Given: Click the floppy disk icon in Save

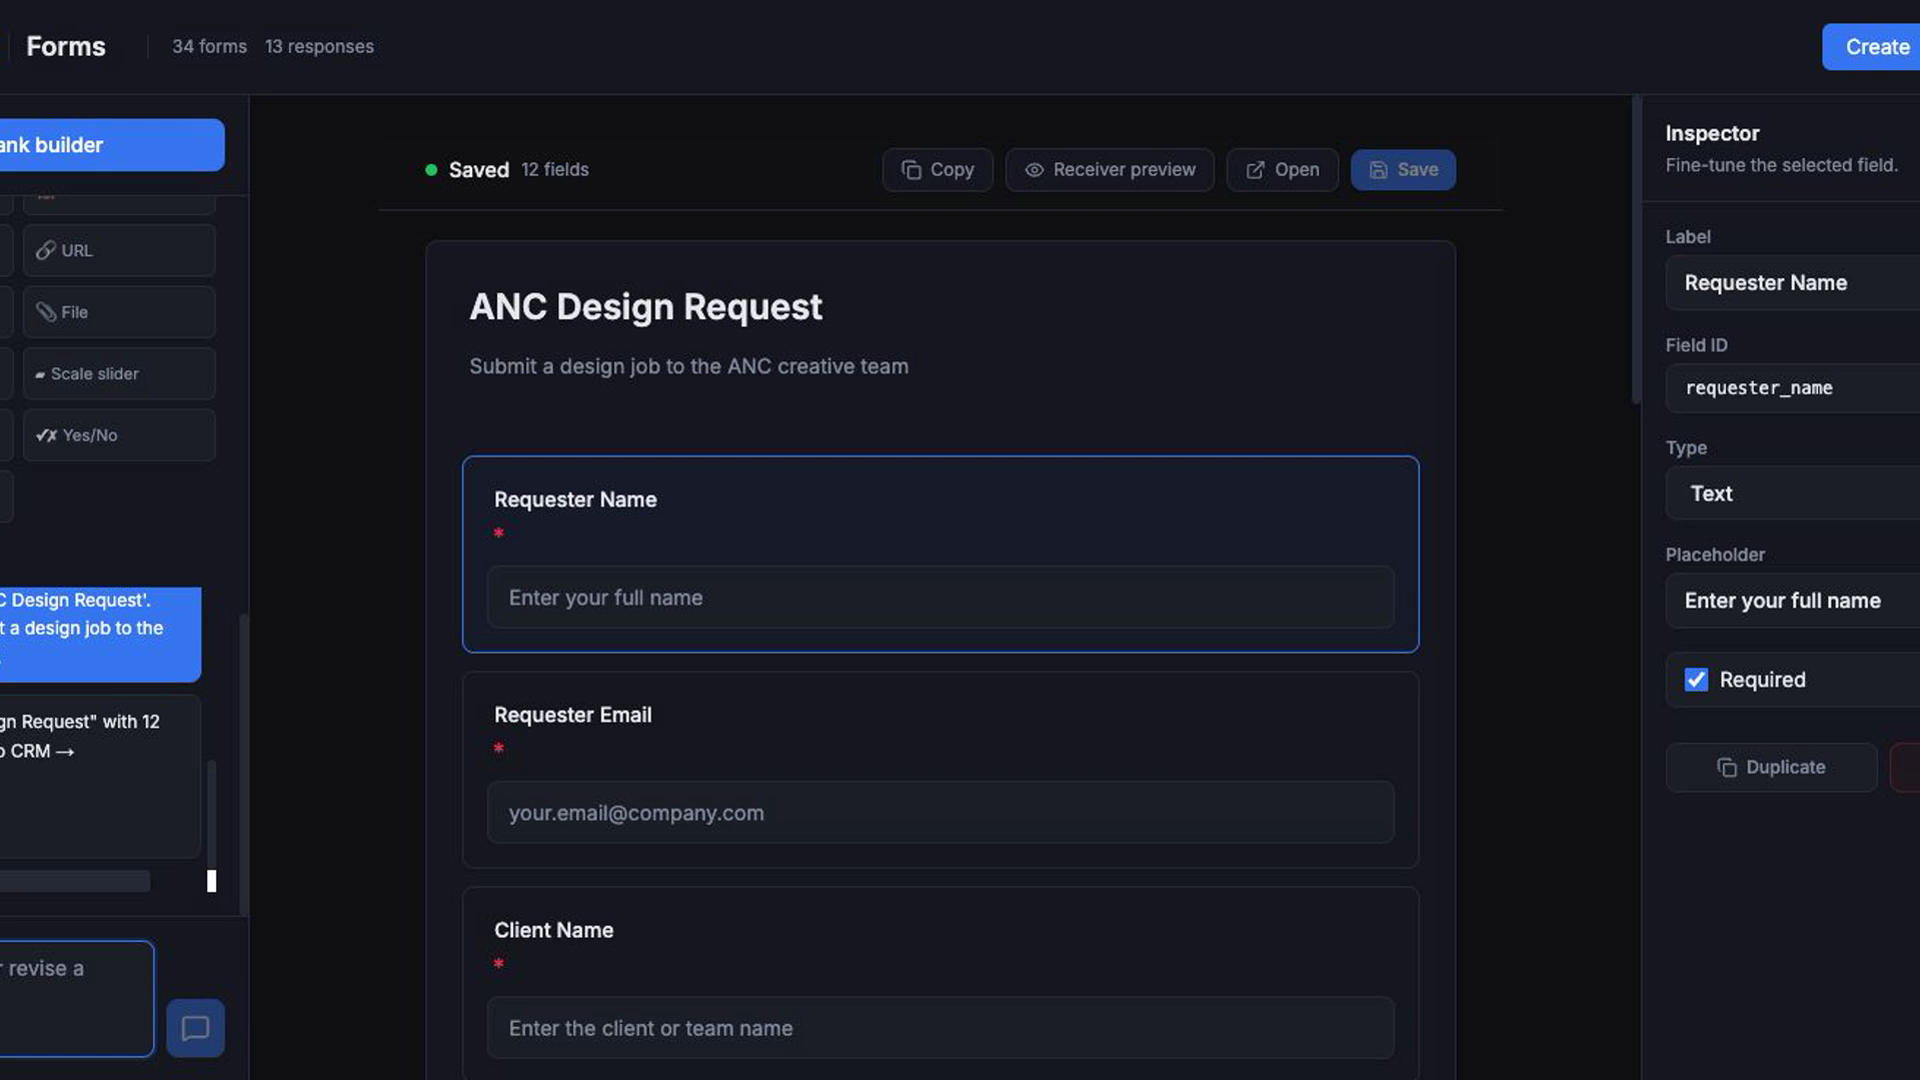Looking at the screenshot, I should (x=1378, y=170).
